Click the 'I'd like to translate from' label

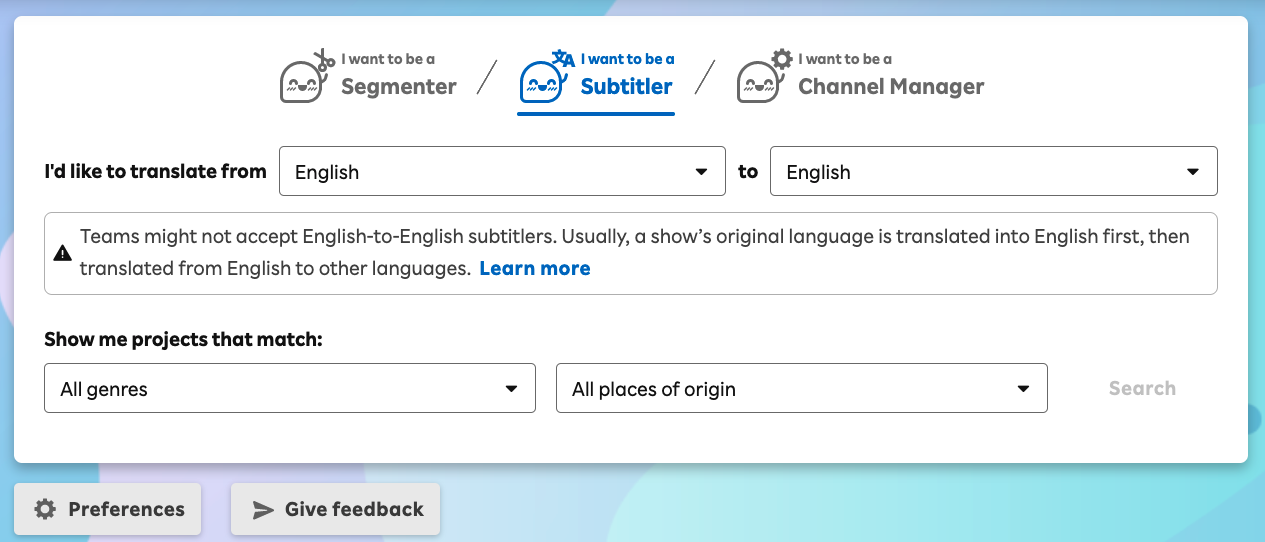(155, 171)
